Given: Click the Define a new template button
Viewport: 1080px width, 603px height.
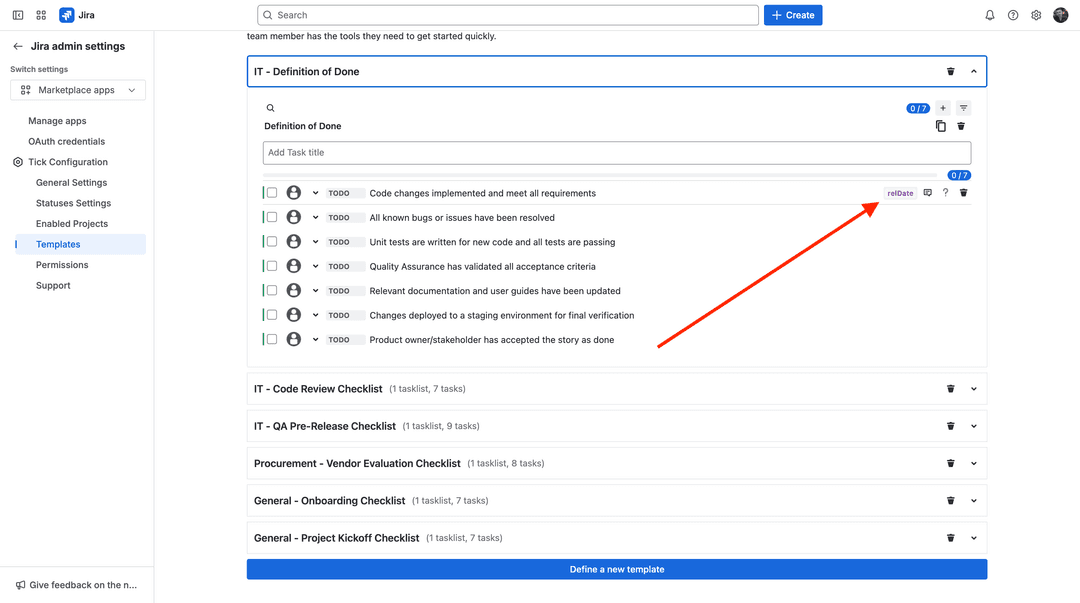Looking at the screenshot, I should coord(616,568).
